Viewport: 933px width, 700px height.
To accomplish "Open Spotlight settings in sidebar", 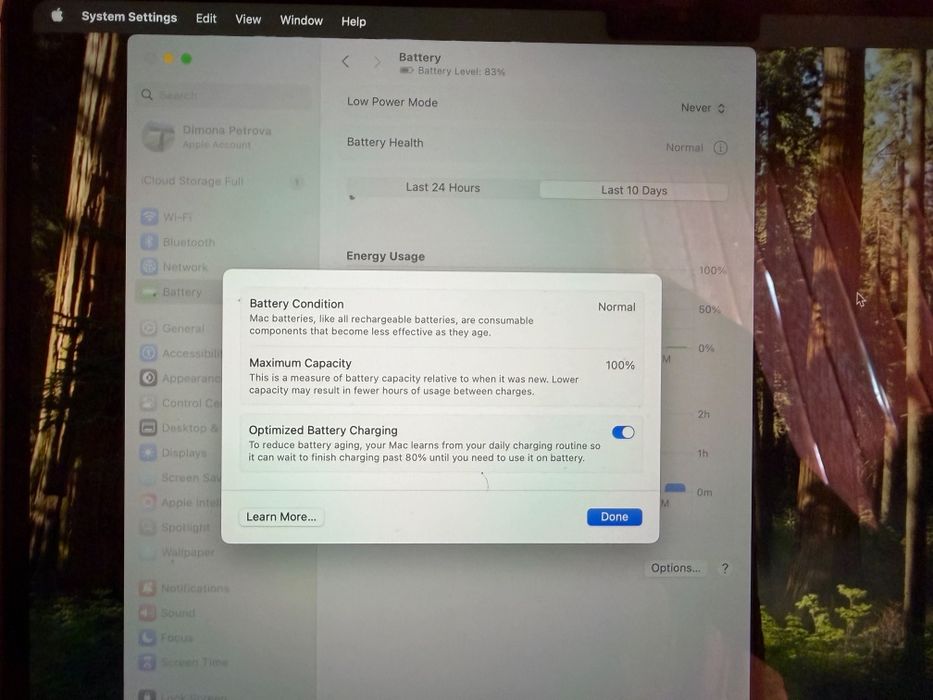I will pos(175,527).
